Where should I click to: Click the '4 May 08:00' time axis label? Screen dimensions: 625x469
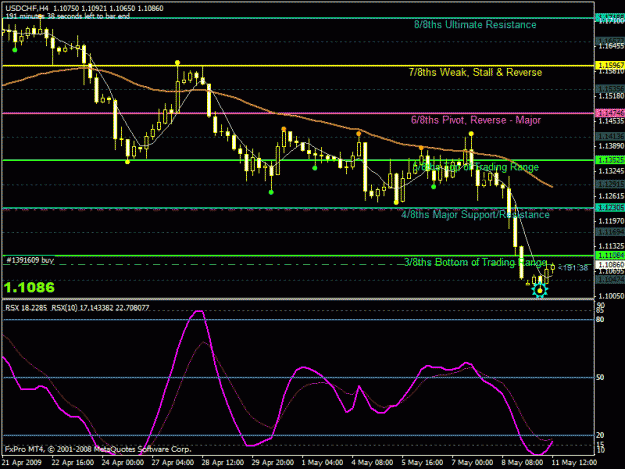point(372,463)
